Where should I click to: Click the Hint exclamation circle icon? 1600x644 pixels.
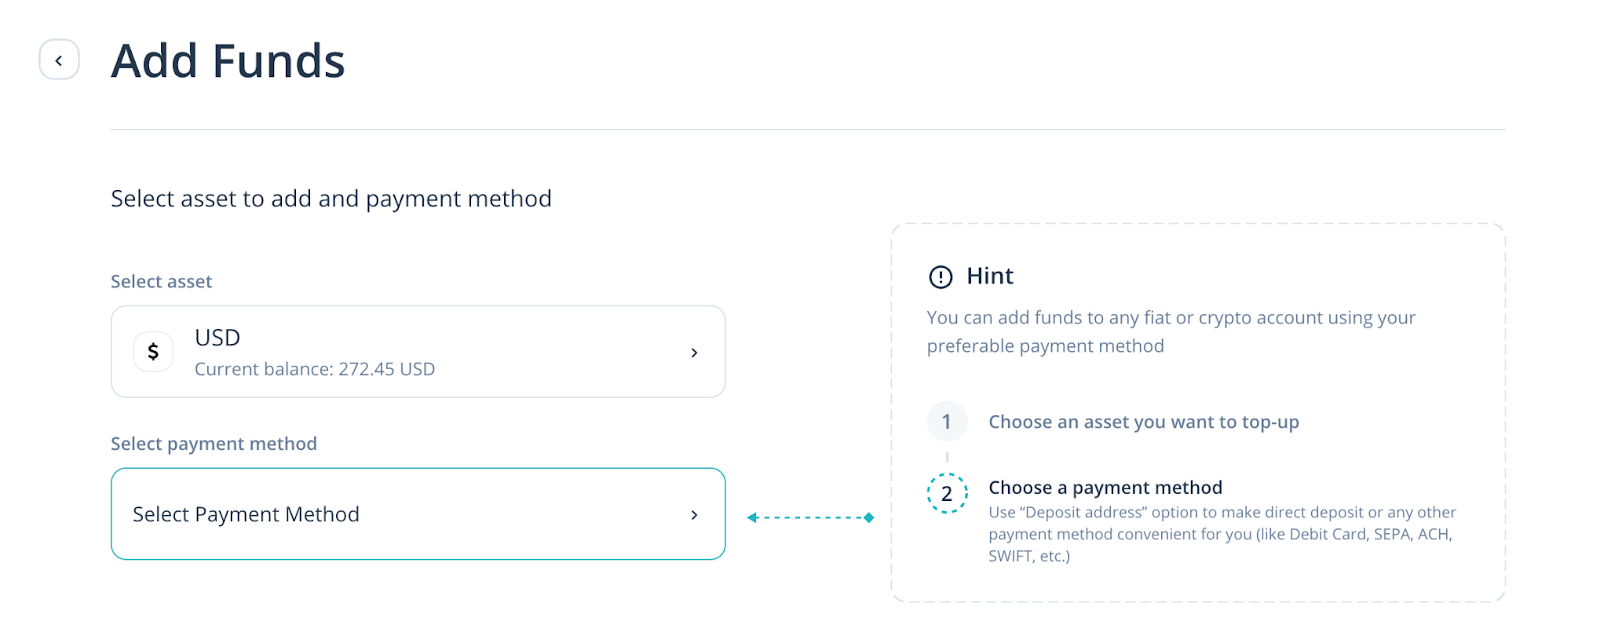(x=940, y=277)
